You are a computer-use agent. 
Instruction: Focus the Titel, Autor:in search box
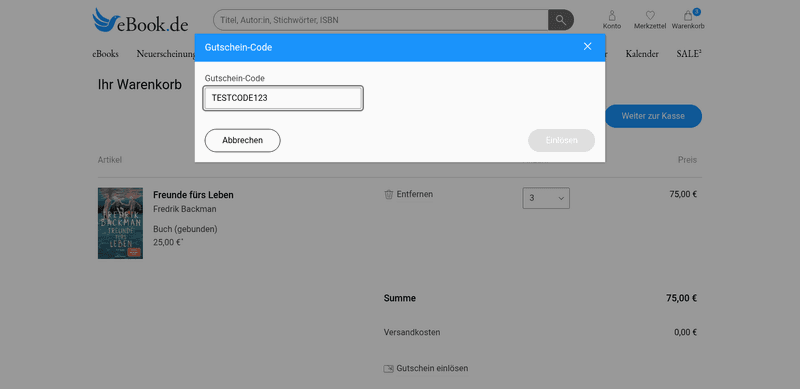(x=380, y=20)
